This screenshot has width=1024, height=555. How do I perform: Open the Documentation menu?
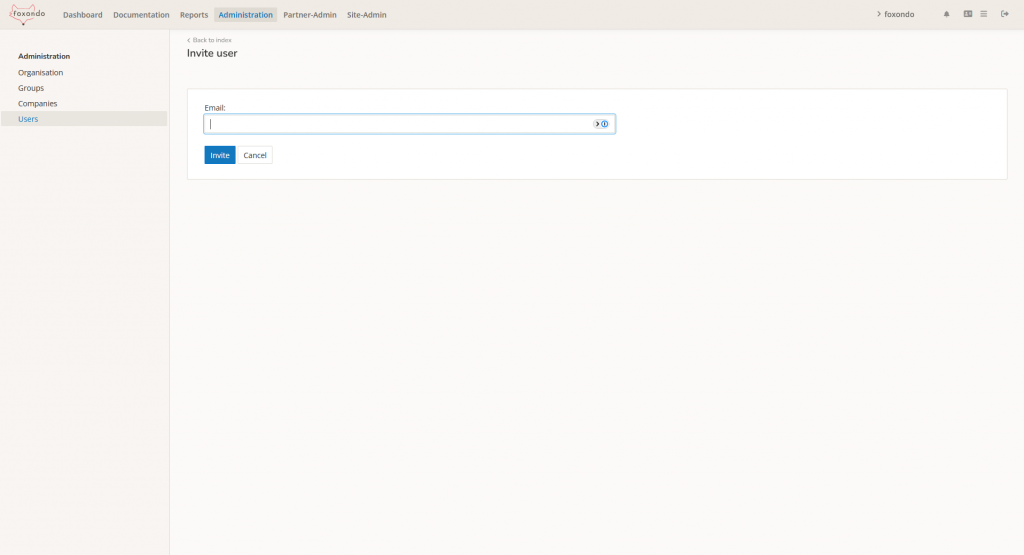[x=141, y=14]
